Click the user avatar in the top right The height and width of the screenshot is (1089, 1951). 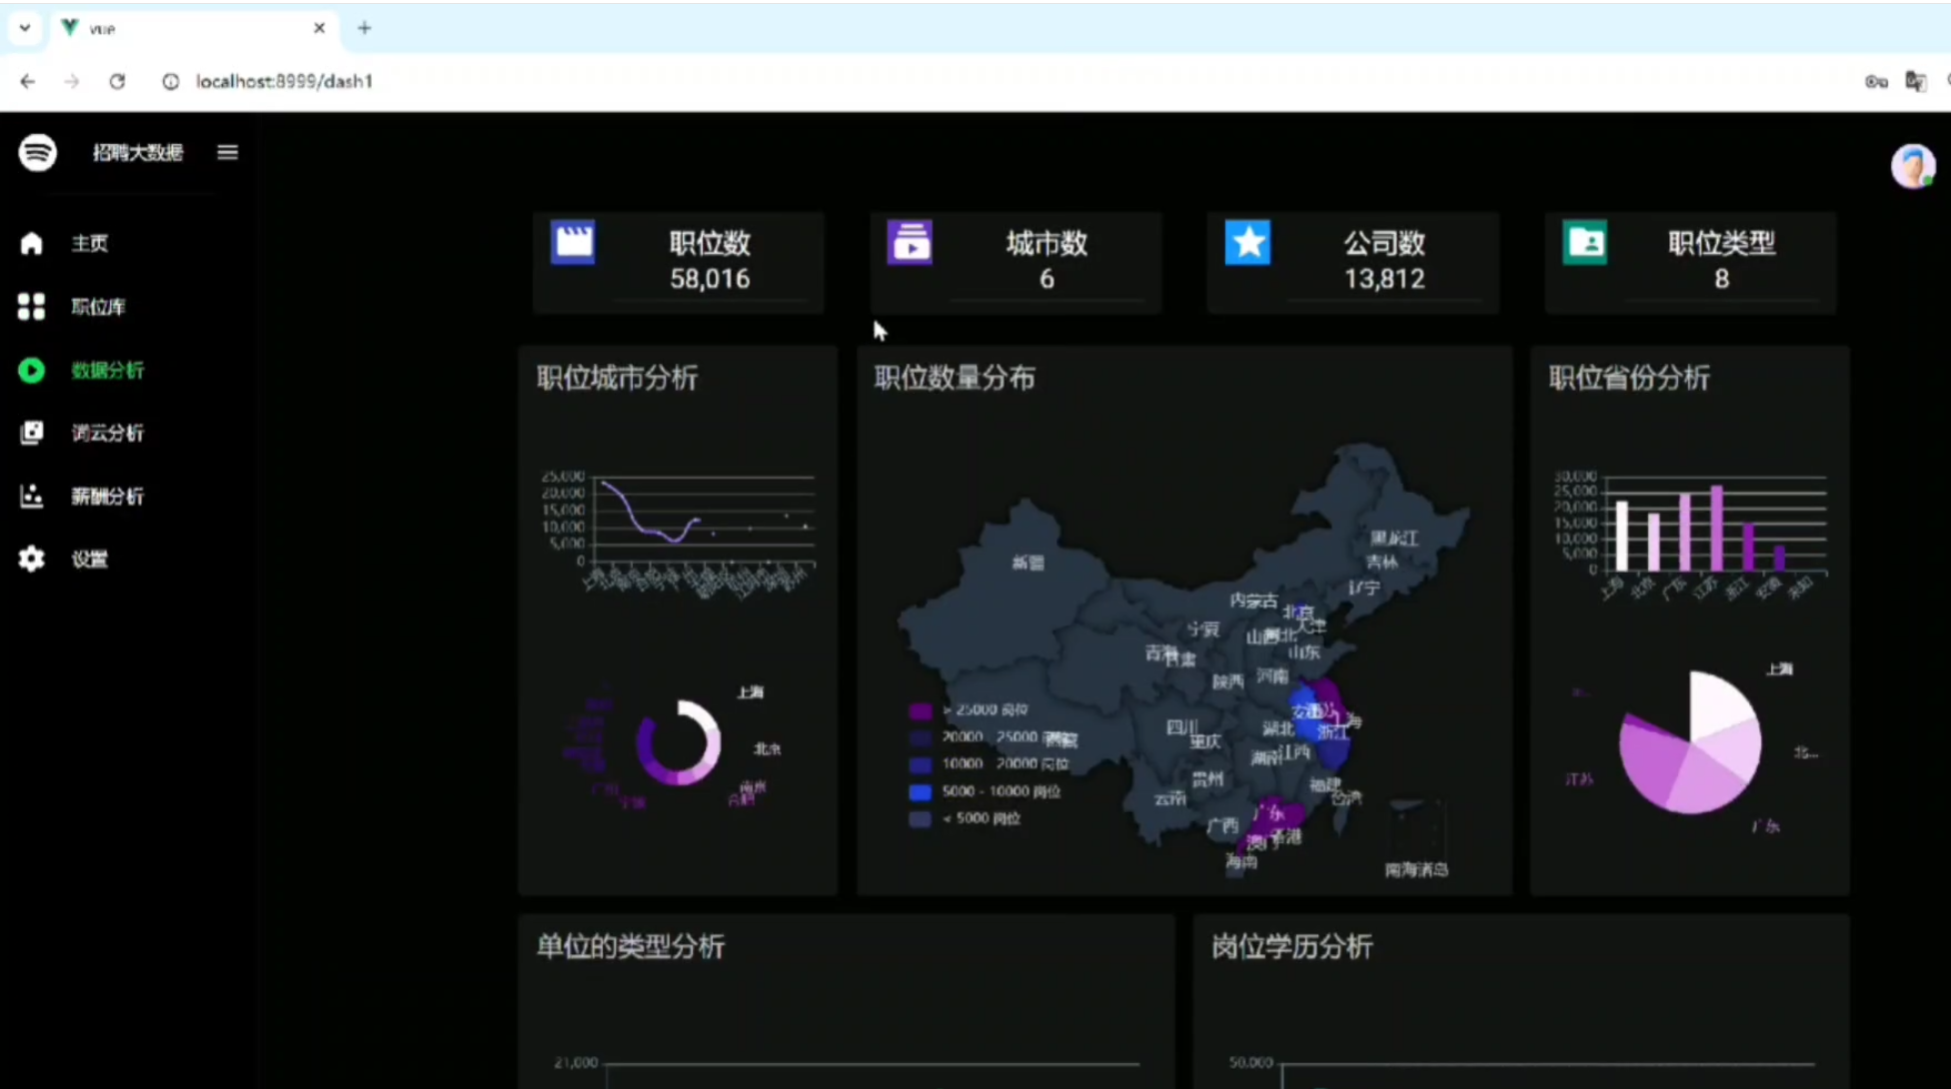[x=1911, y=166]
